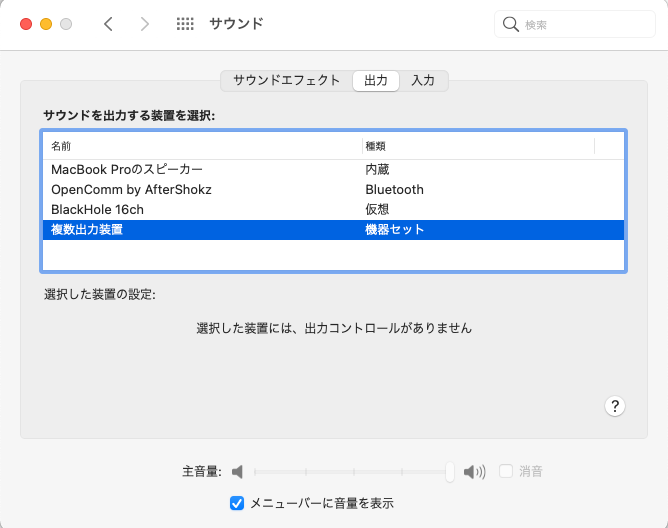
Task: Uncheck メニューバーに音量を表示 checkbox
Action: [x=237, y=503]
